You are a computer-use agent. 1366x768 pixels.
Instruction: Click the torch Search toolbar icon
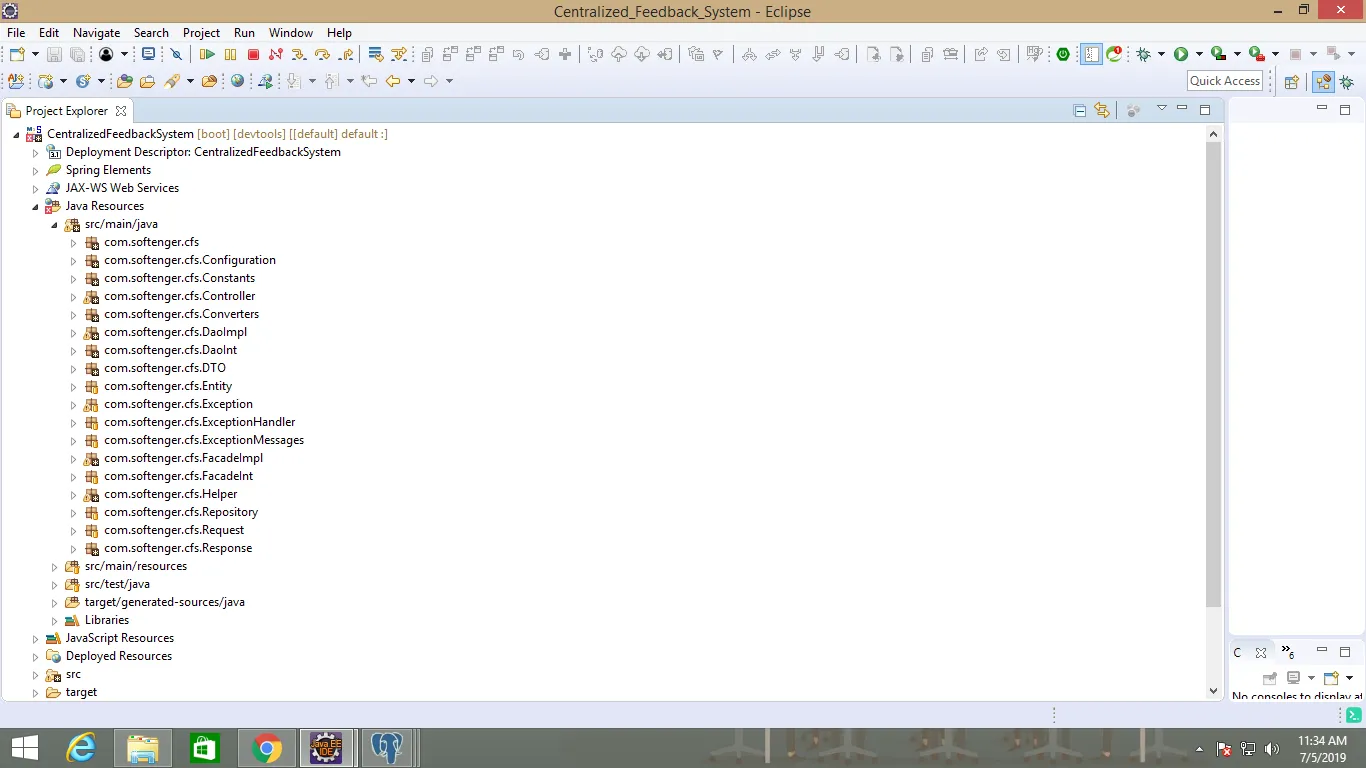pyautogui.click(x=172, y=81)
